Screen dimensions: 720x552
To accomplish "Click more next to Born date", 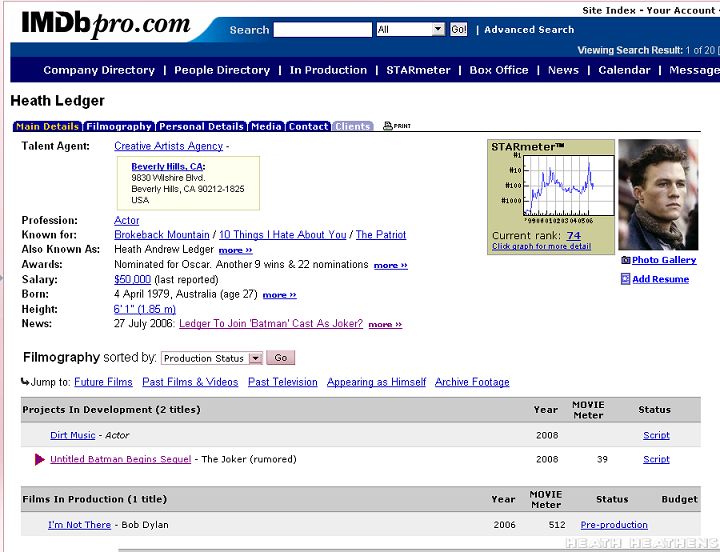I will pyautogui.click(x=280, y=295).
